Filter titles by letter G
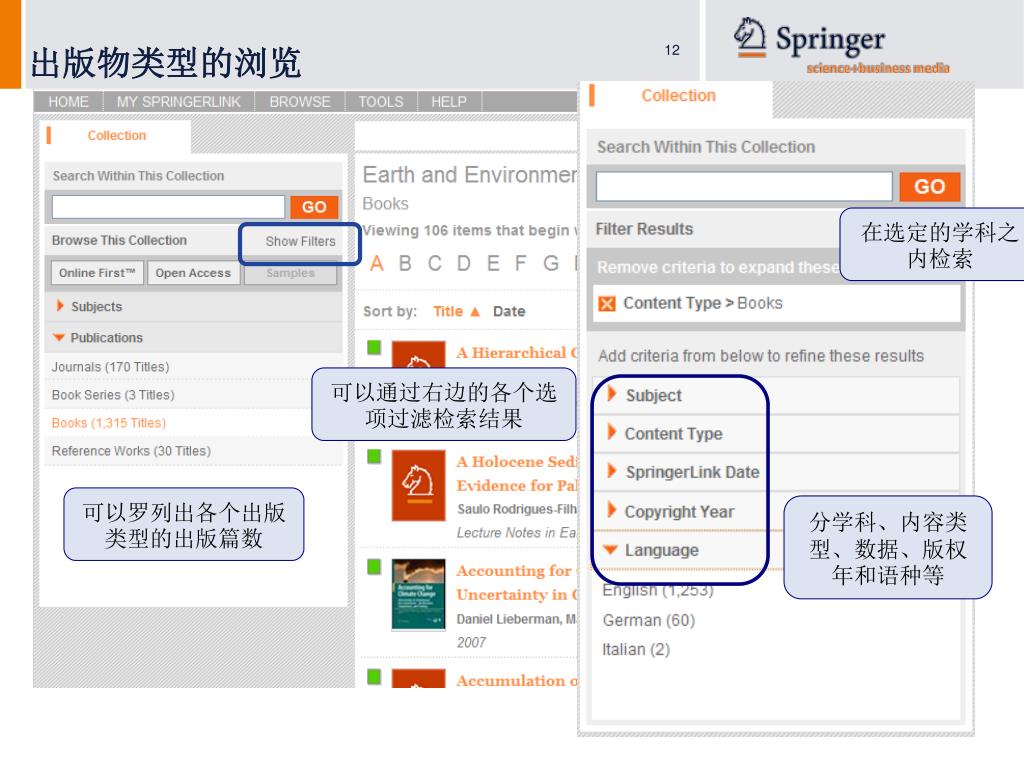1024x768 pixels. coord(551,264)
